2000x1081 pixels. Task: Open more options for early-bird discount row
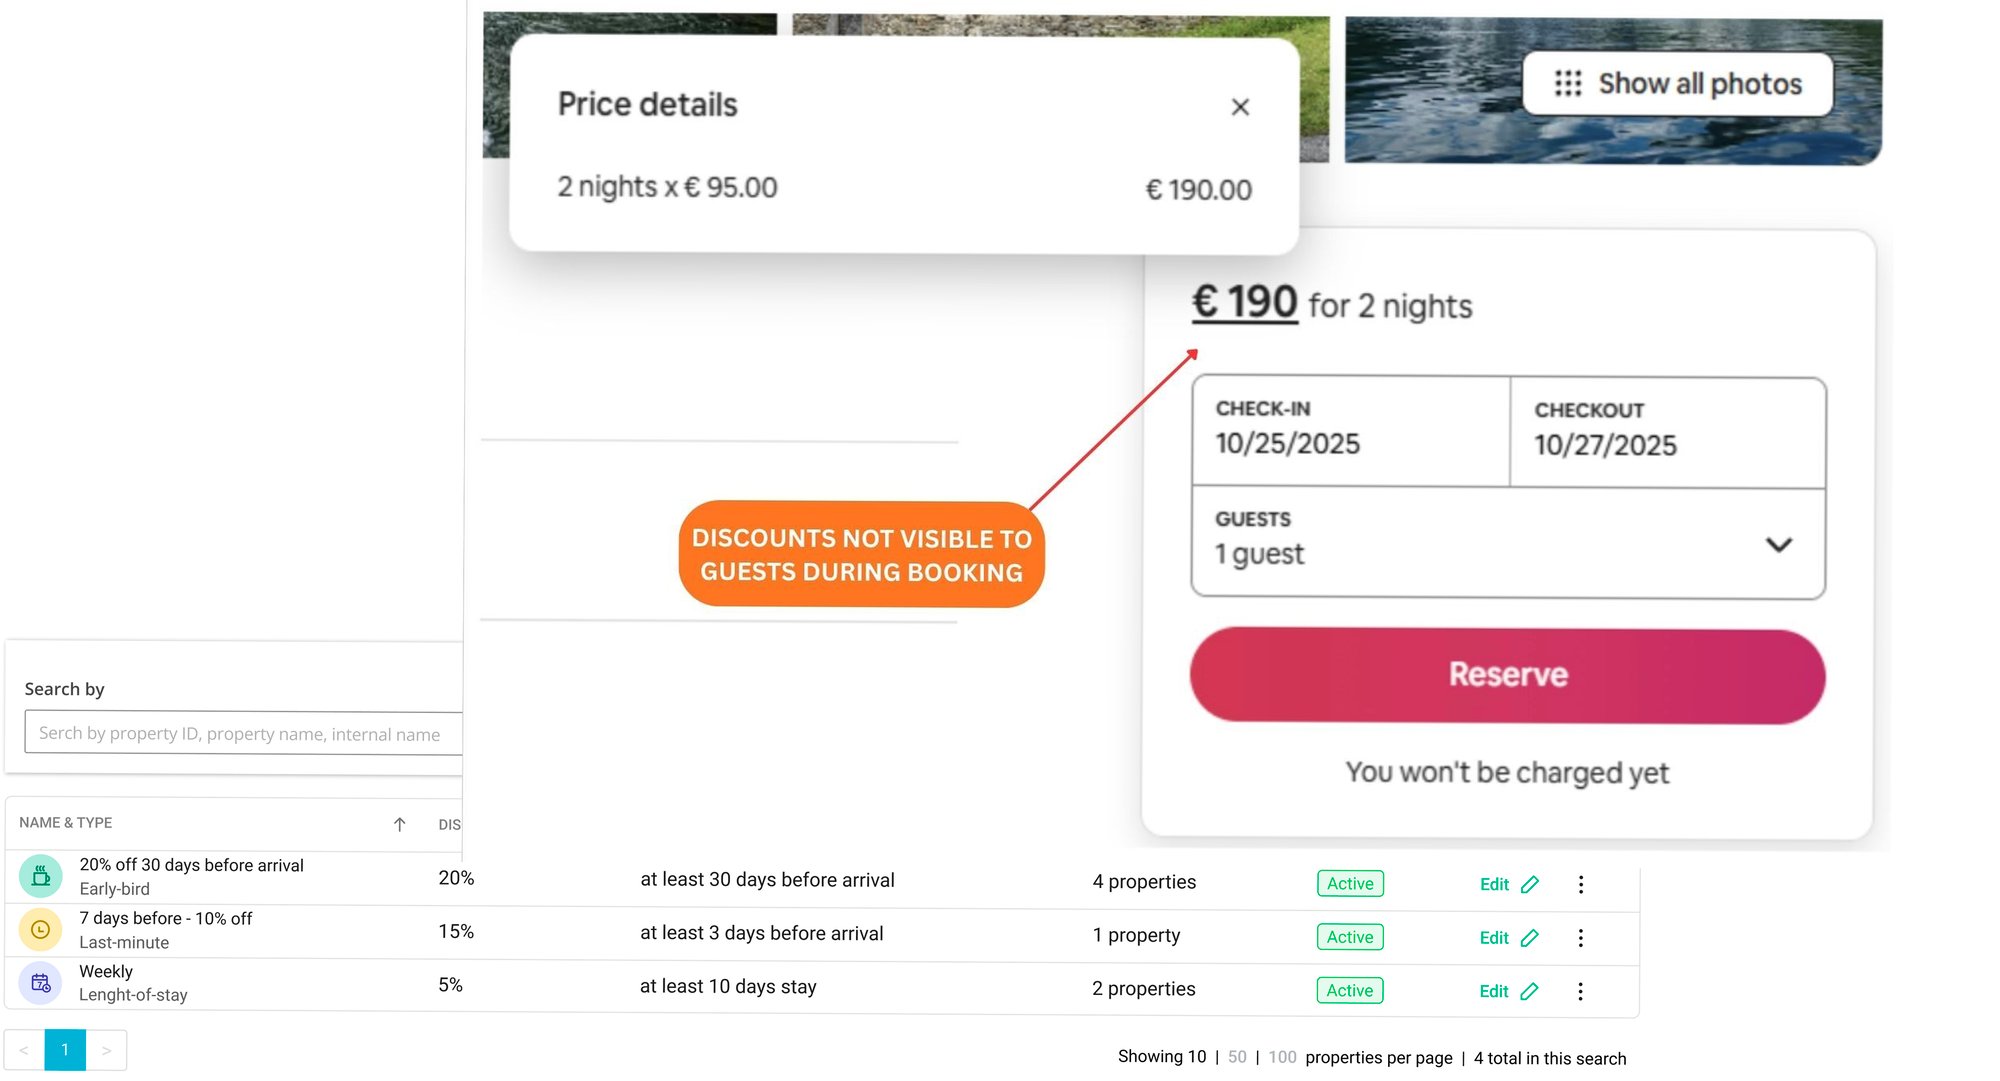[x=1581, y=885]
